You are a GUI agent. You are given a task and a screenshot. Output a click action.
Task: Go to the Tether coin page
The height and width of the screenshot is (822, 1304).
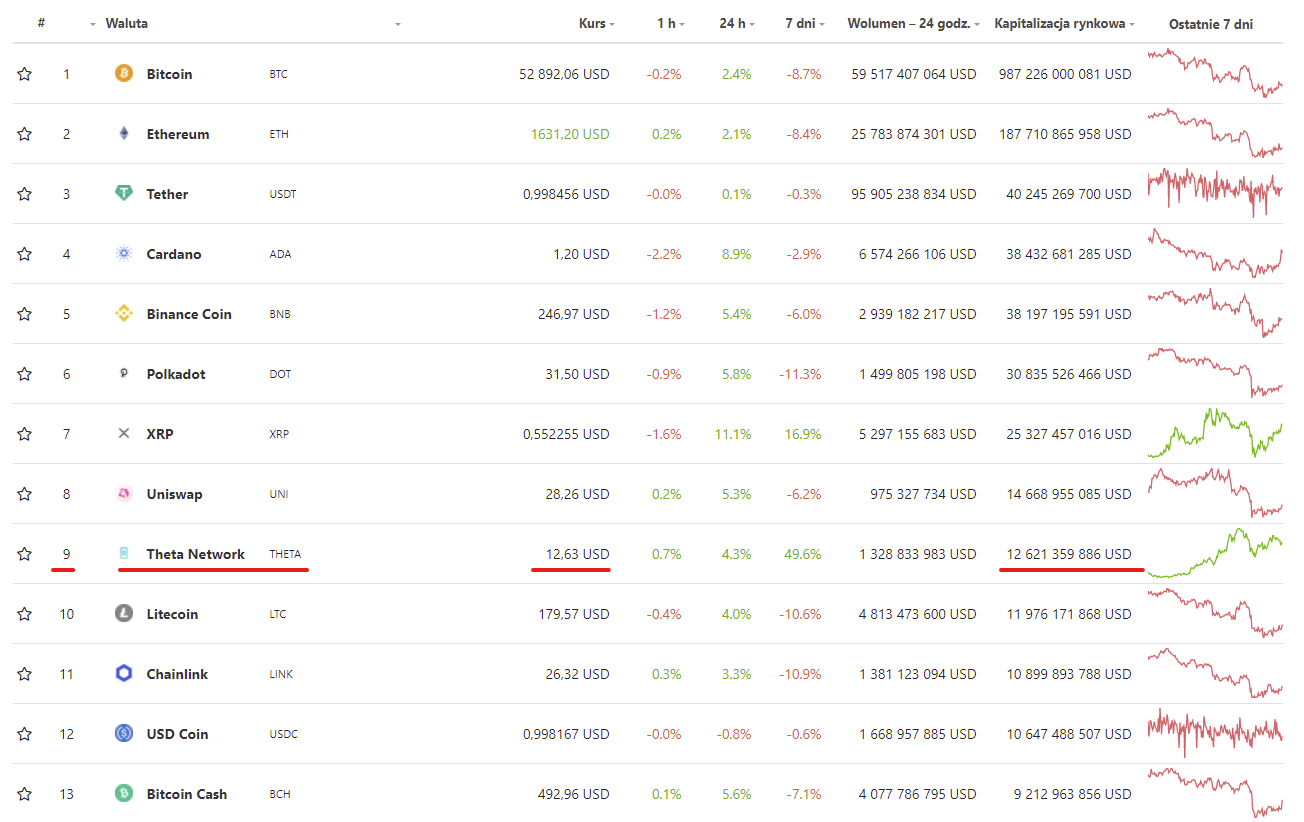pos(167,194)
